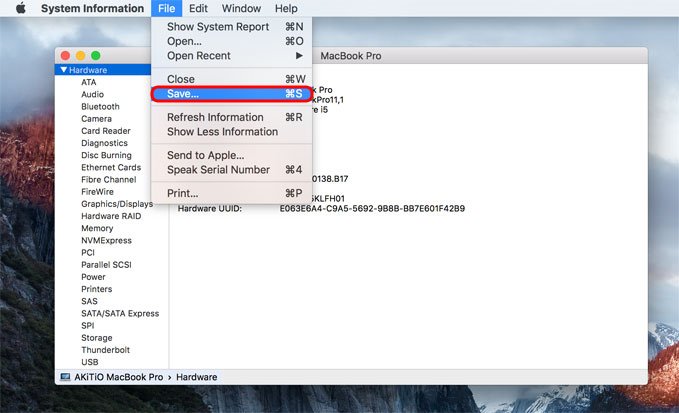The width and height of the screenshot is (679, 413).
Task: Select Show System Report menu item
Action: [217, 26]
